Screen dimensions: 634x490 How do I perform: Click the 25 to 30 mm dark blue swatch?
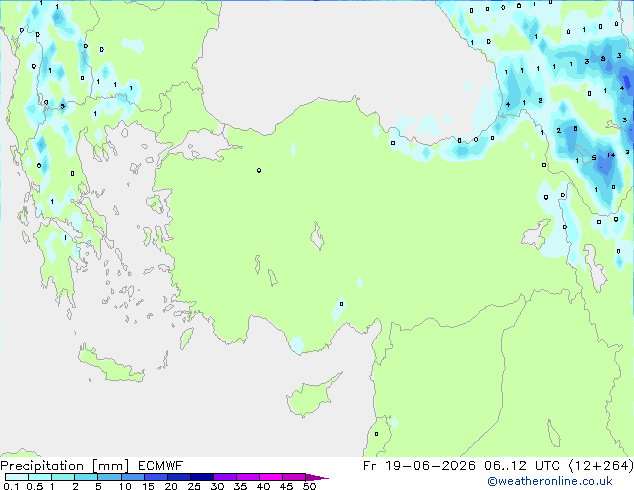tap(202, 477)
